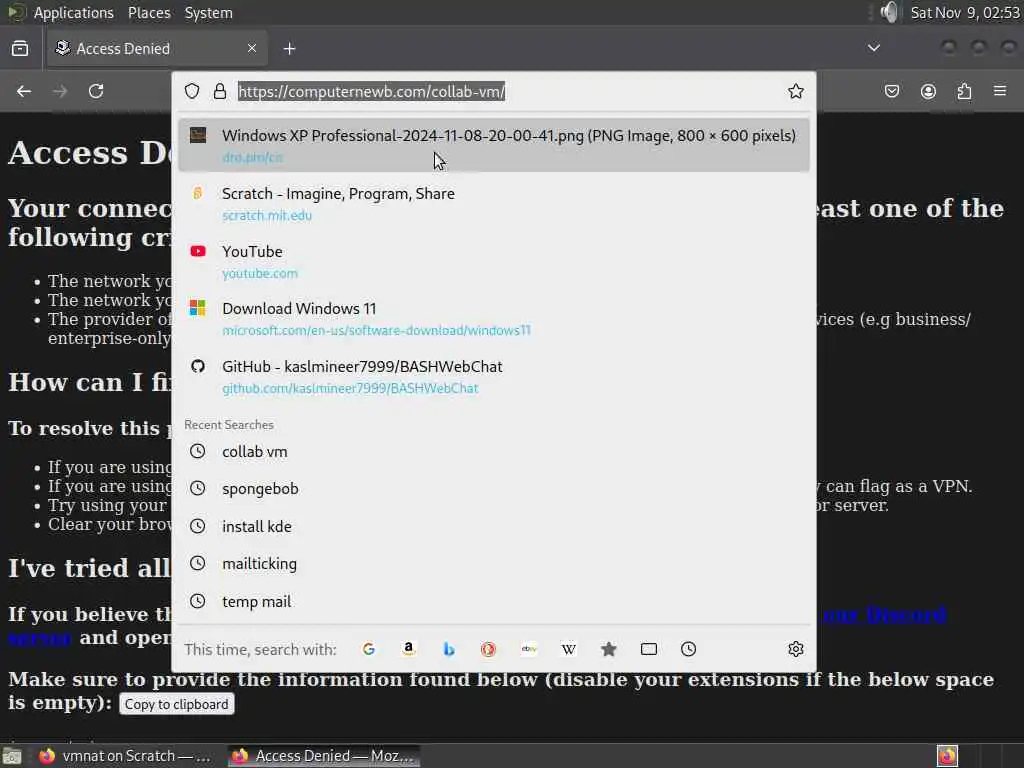Search with DuckDuckGo engine icon

[488, 649]
